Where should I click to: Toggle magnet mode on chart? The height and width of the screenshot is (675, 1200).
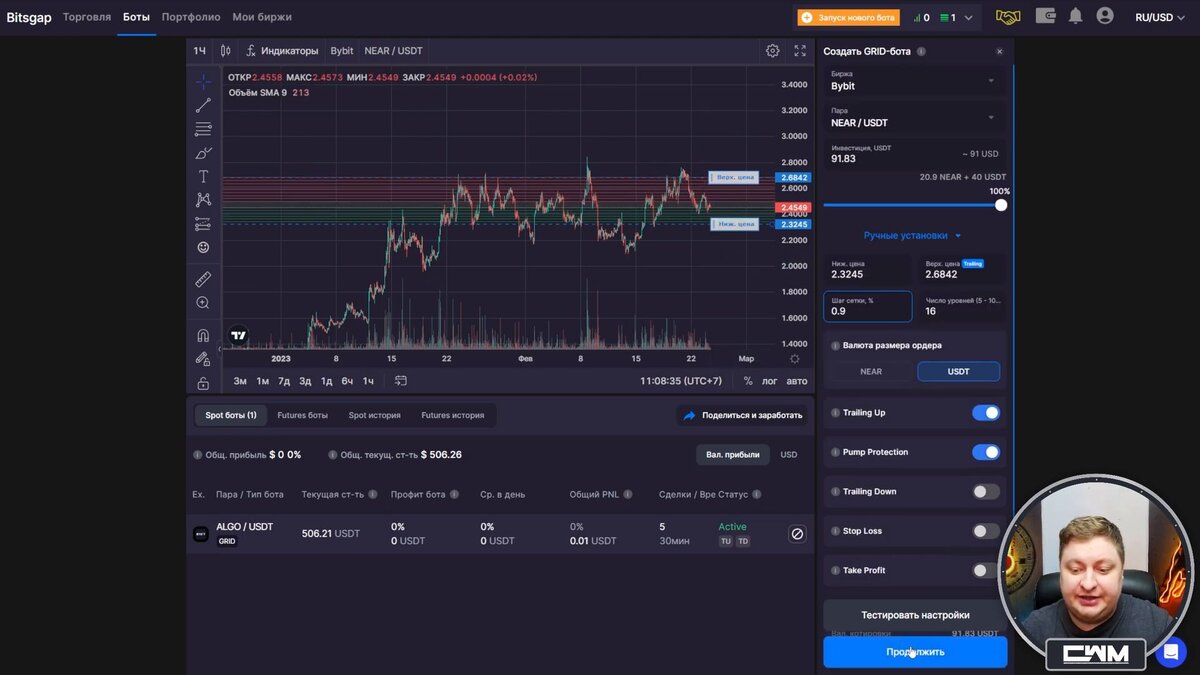tap(203, 335)
